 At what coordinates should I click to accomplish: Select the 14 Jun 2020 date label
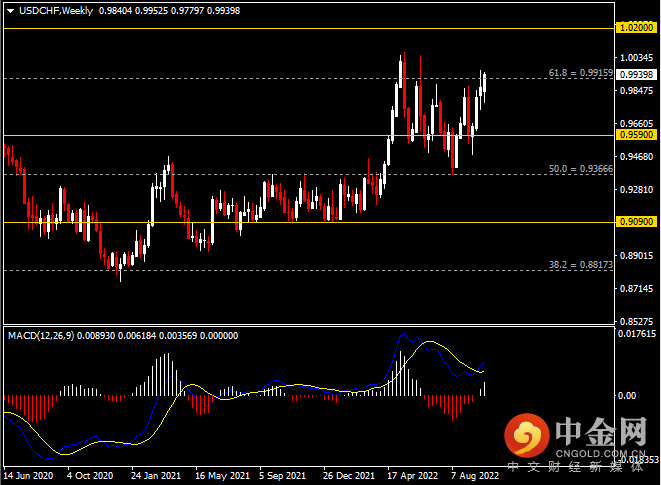click(28, 476)
